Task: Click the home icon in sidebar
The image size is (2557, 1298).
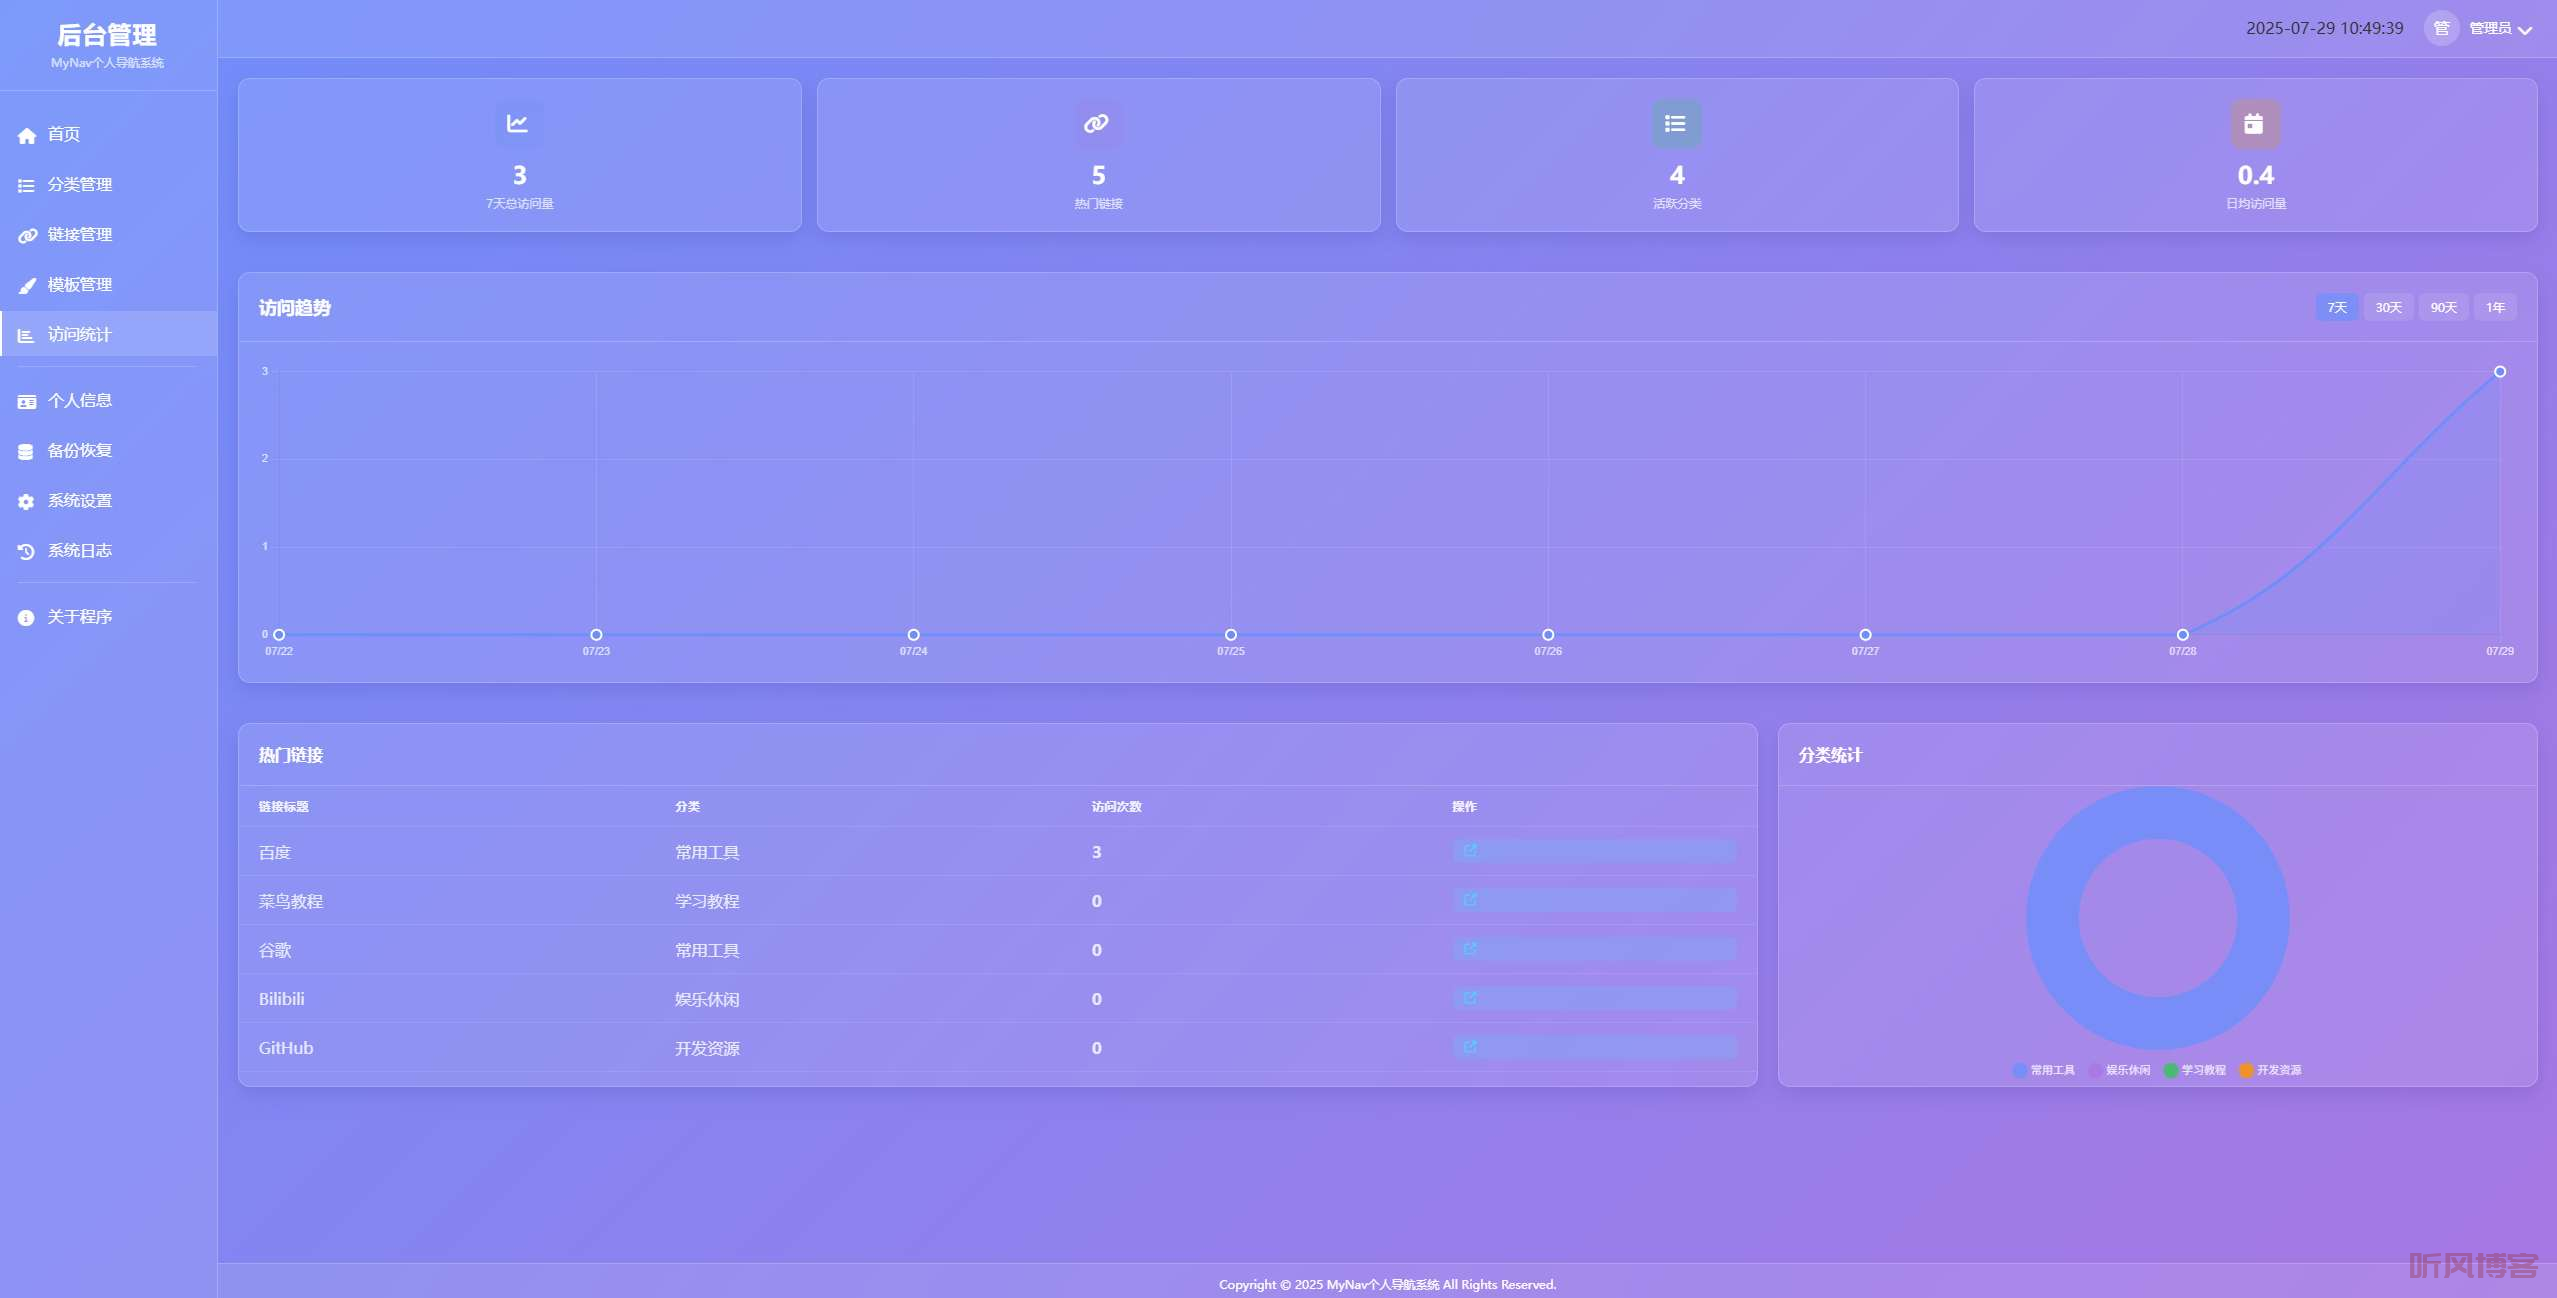Action: [27, 136]
